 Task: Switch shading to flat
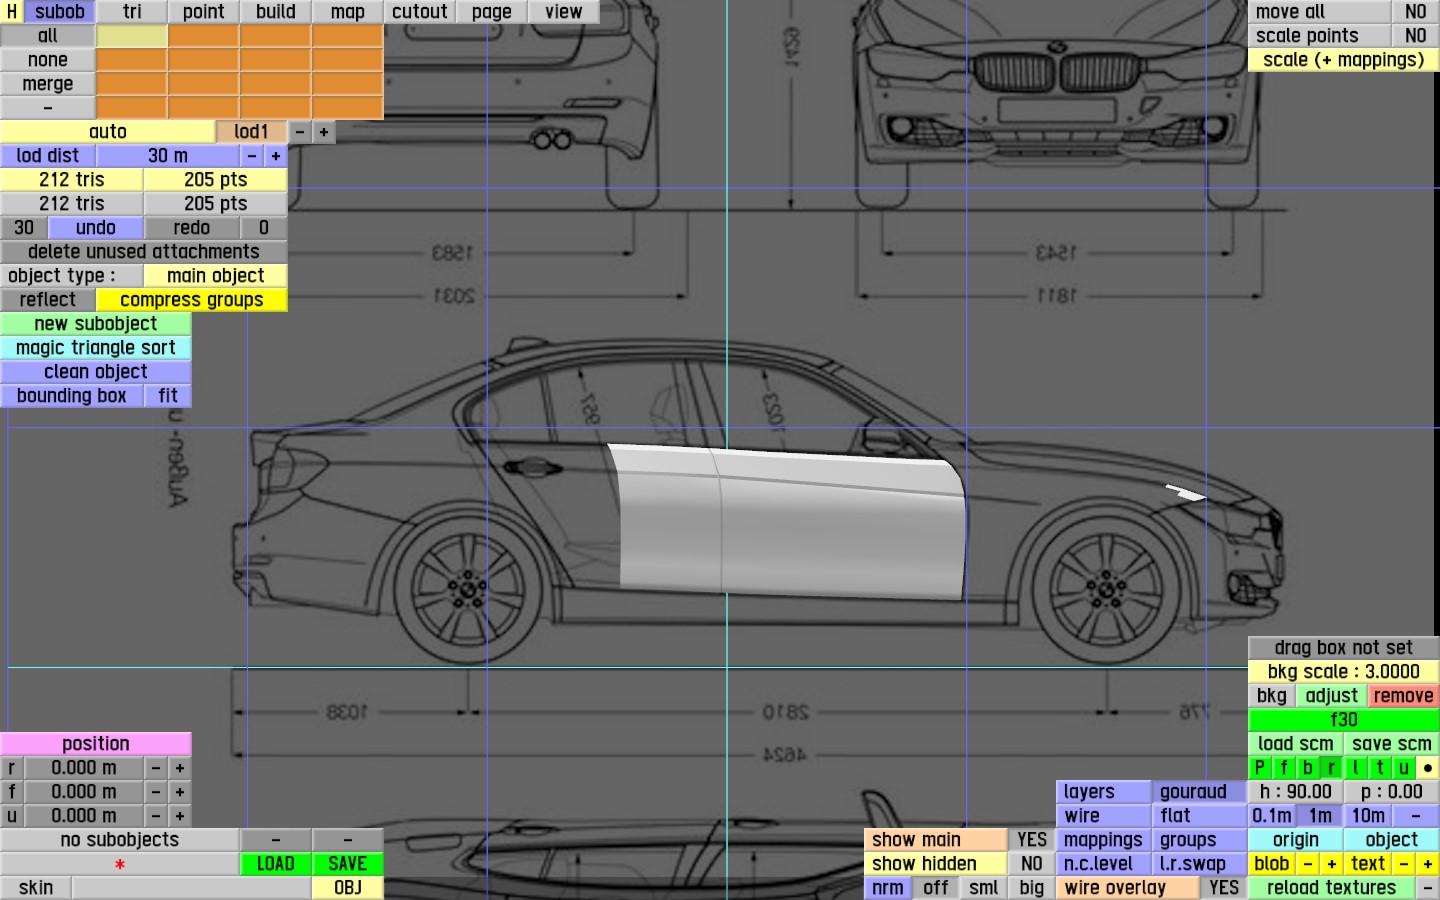pos(1200,816)
